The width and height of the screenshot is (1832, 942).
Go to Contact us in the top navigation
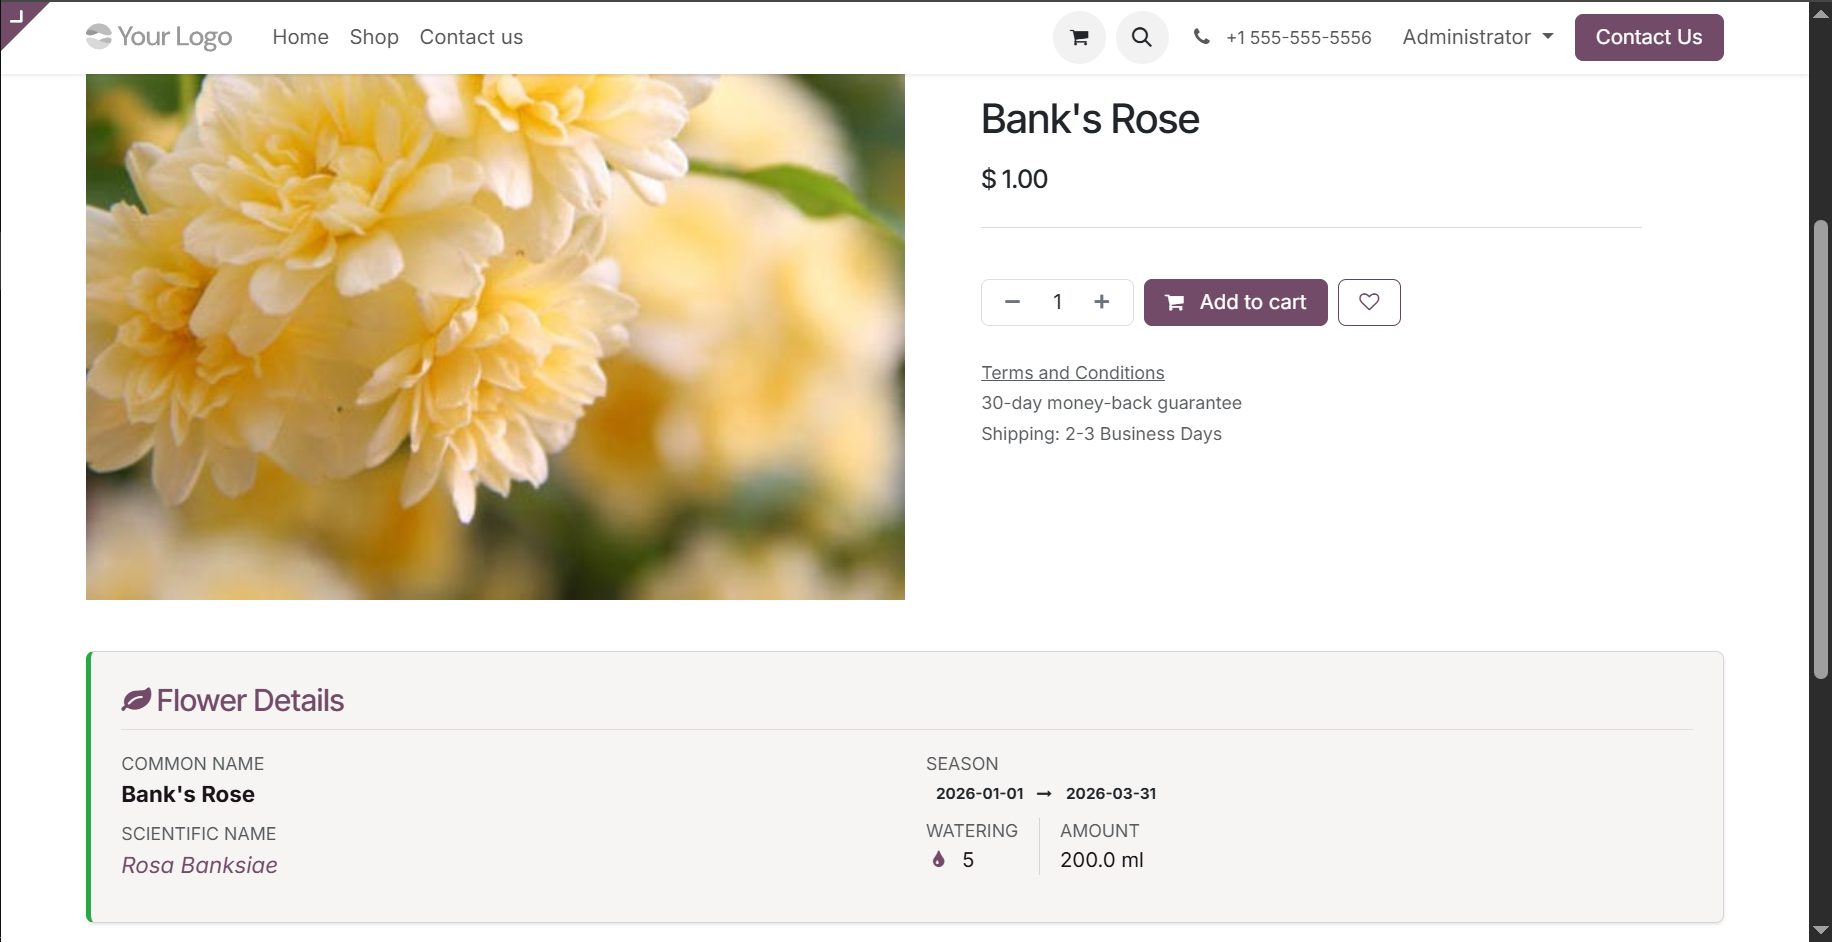coord(471,37)
